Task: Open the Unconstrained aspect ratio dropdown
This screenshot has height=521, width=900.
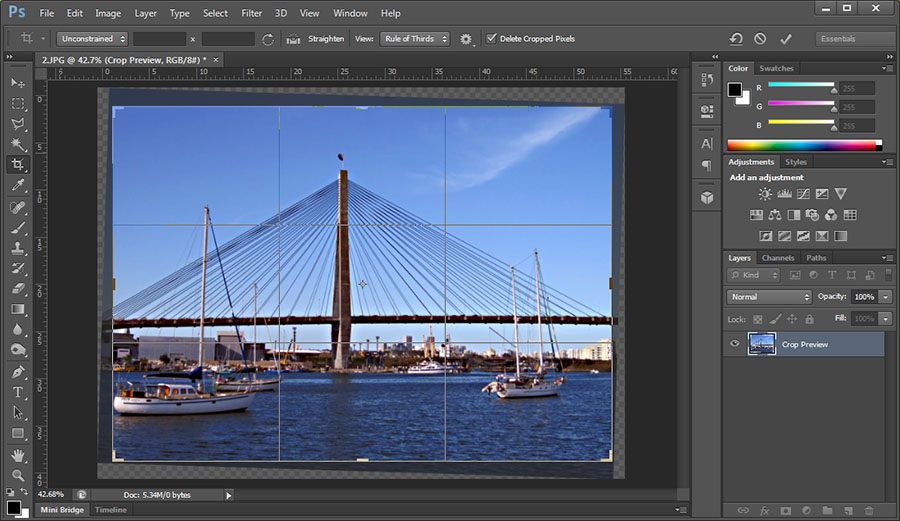Action: pos(92,39)
